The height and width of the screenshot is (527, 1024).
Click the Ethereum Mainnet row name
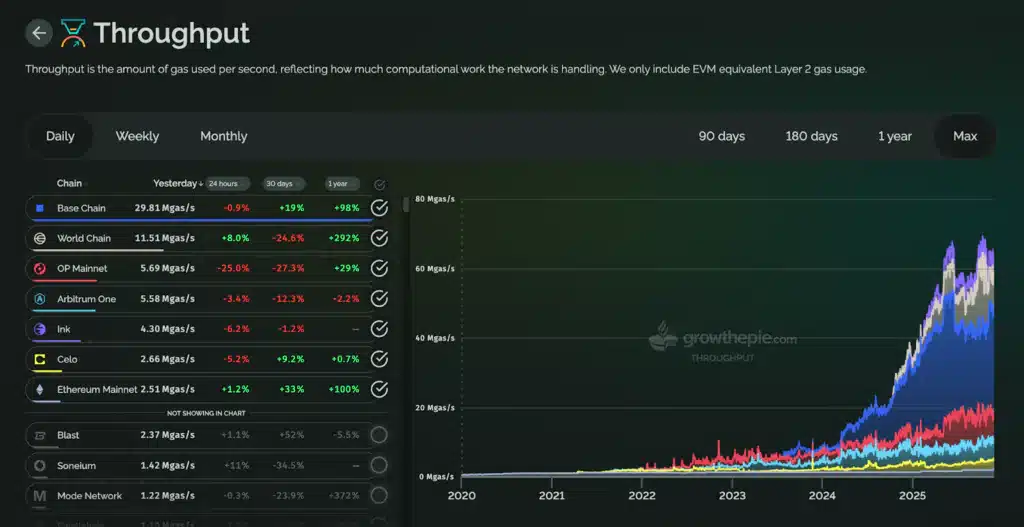[97, 390]
